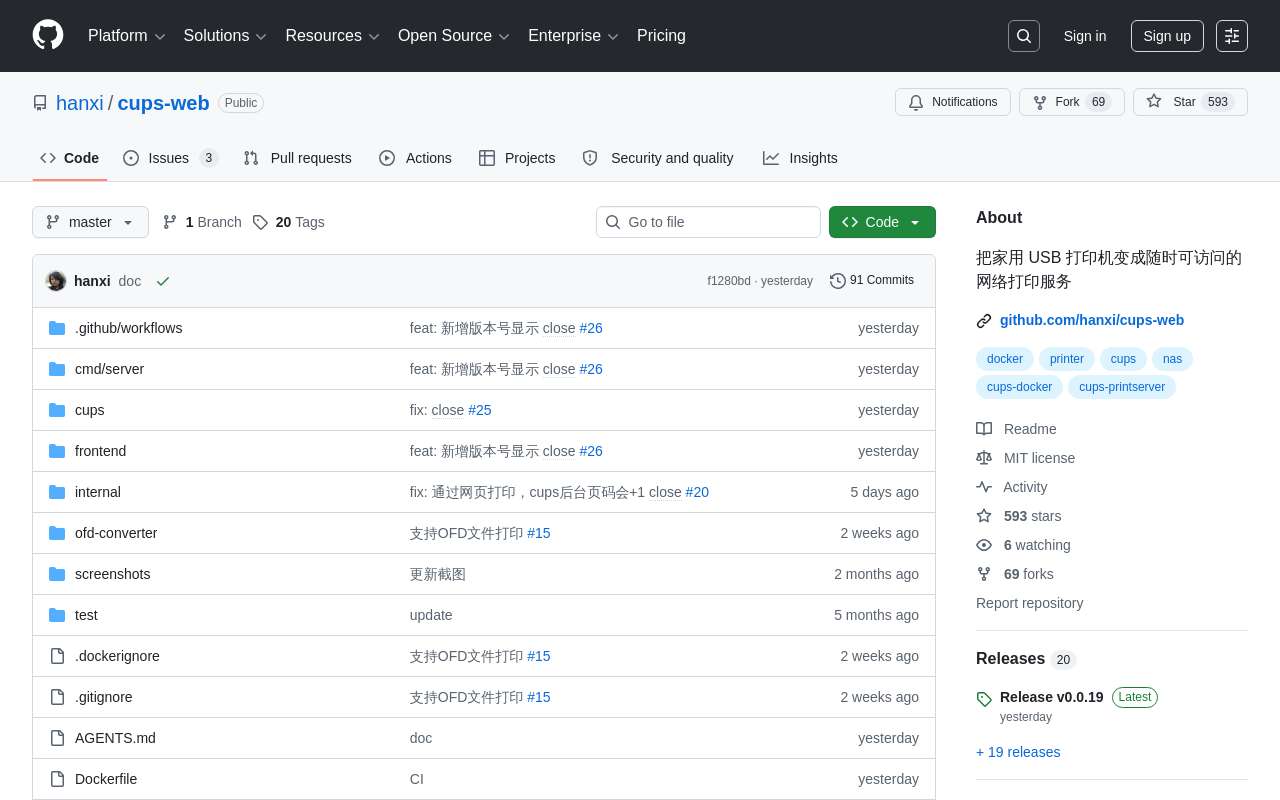Click the file icon for AGENTS.md
Image resolution: width=1280 pixels, height=800 pixels.
57,738
